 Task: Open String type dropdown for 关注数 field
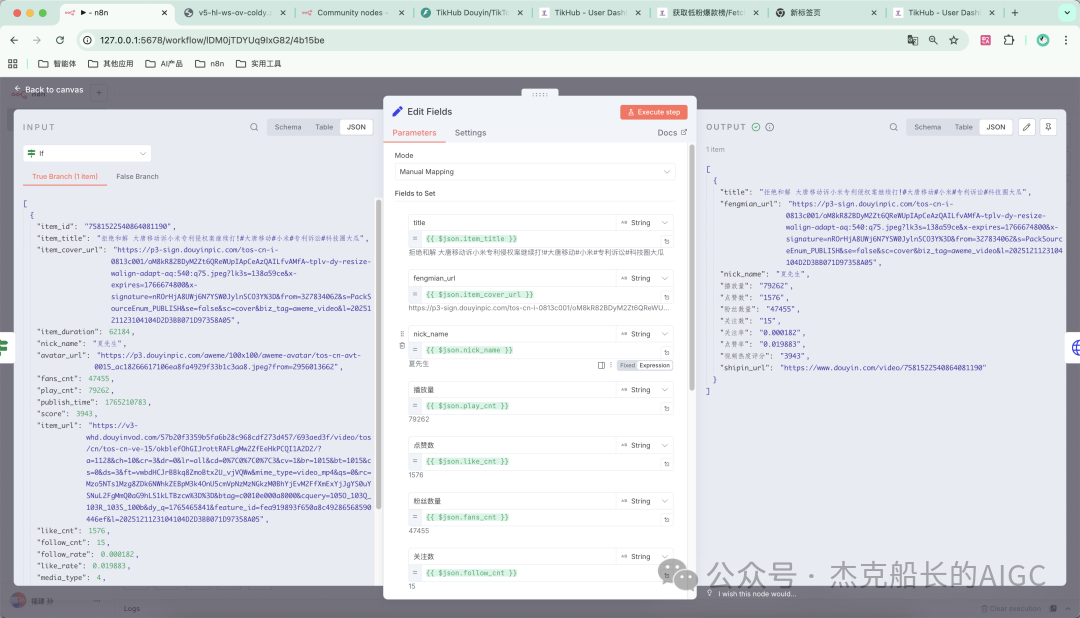[x=644, y=557]
